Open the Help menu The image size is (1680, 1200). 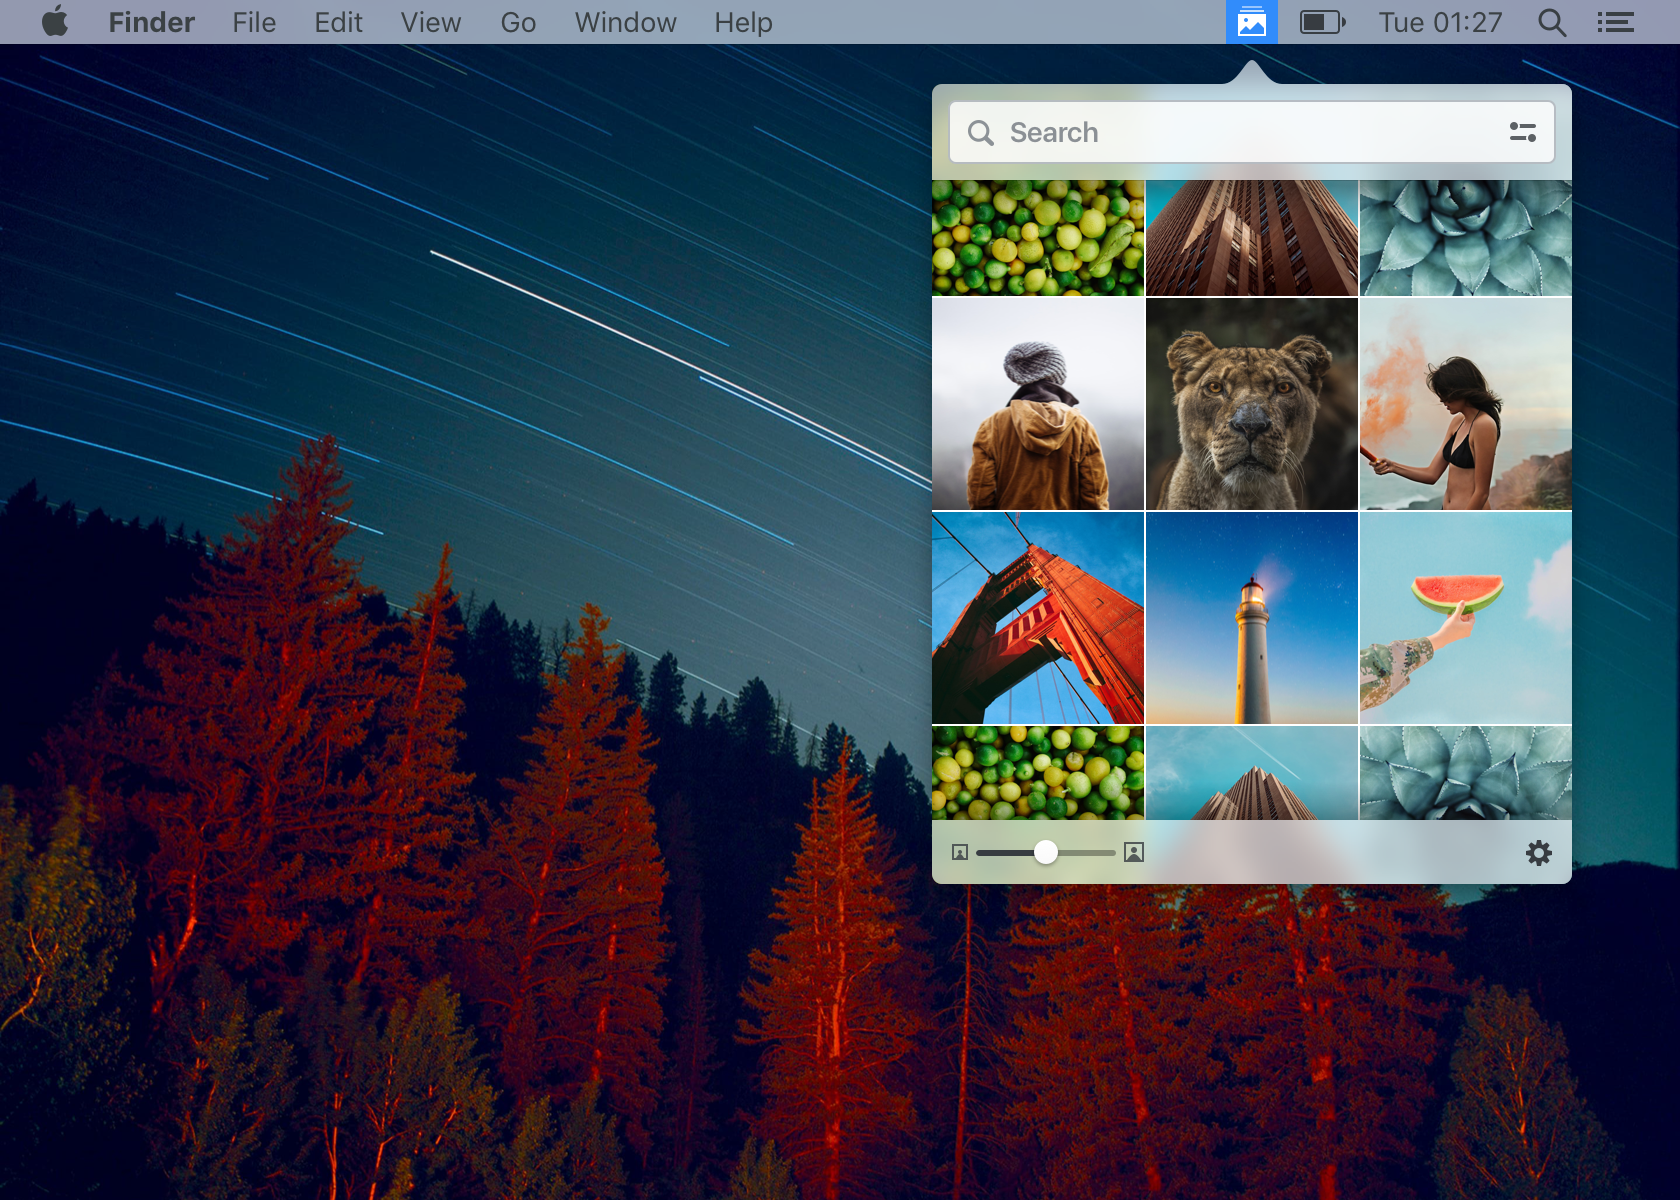[742, 22]
